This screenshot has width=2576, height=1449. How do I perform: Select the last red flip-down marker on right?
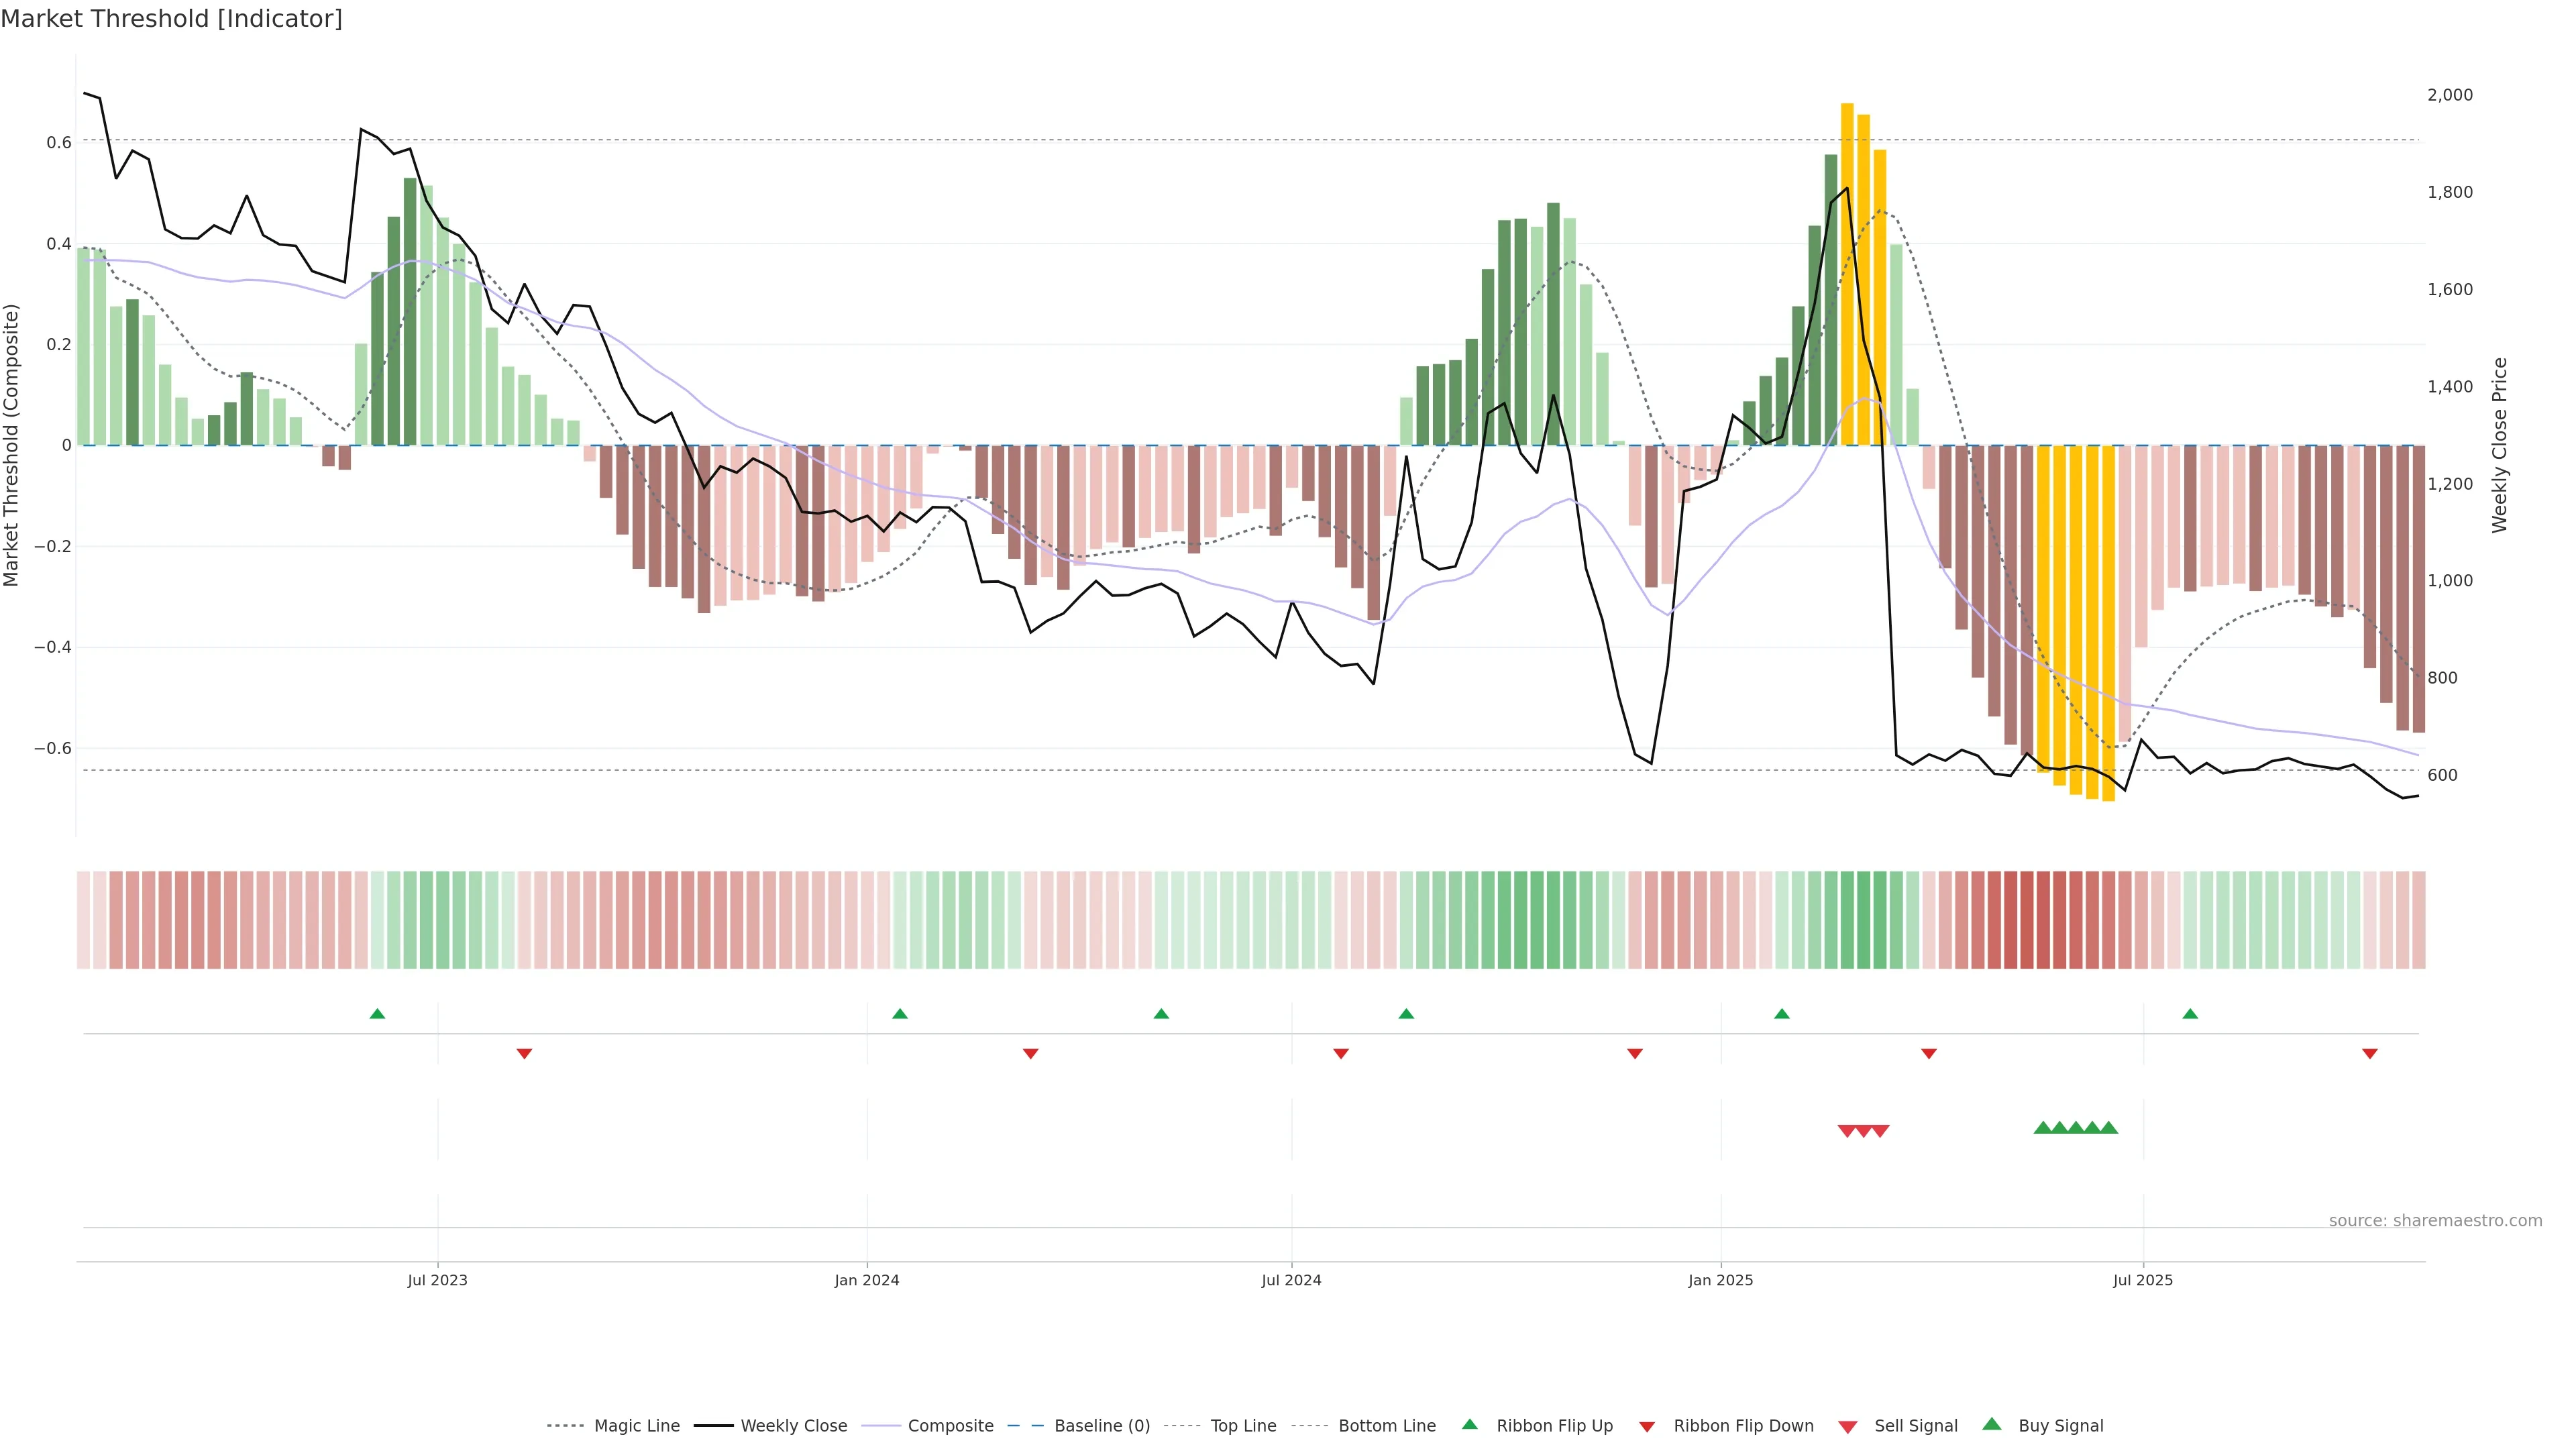[2369, 1054]
